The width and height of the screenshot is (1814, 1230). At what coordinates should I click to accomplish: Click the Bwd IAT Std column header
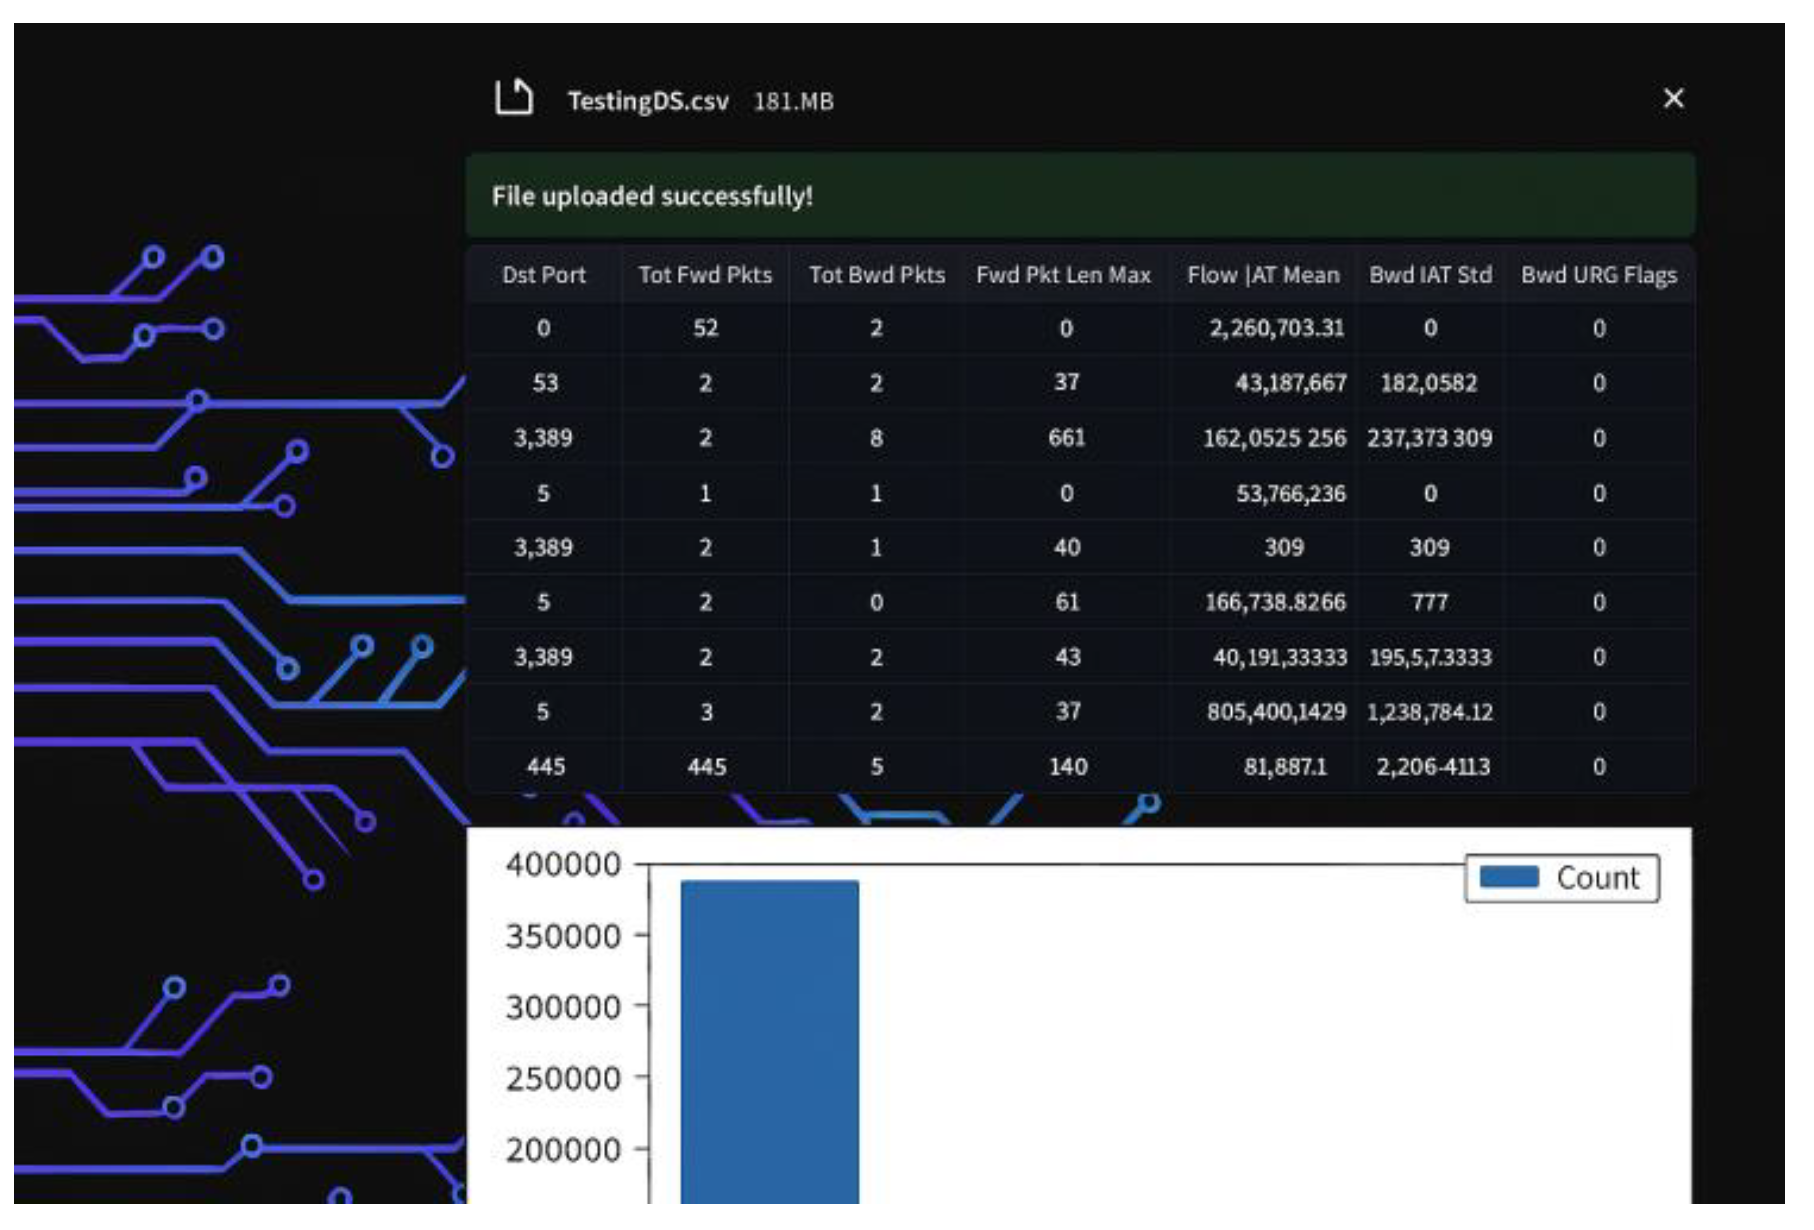point(1430,275)
